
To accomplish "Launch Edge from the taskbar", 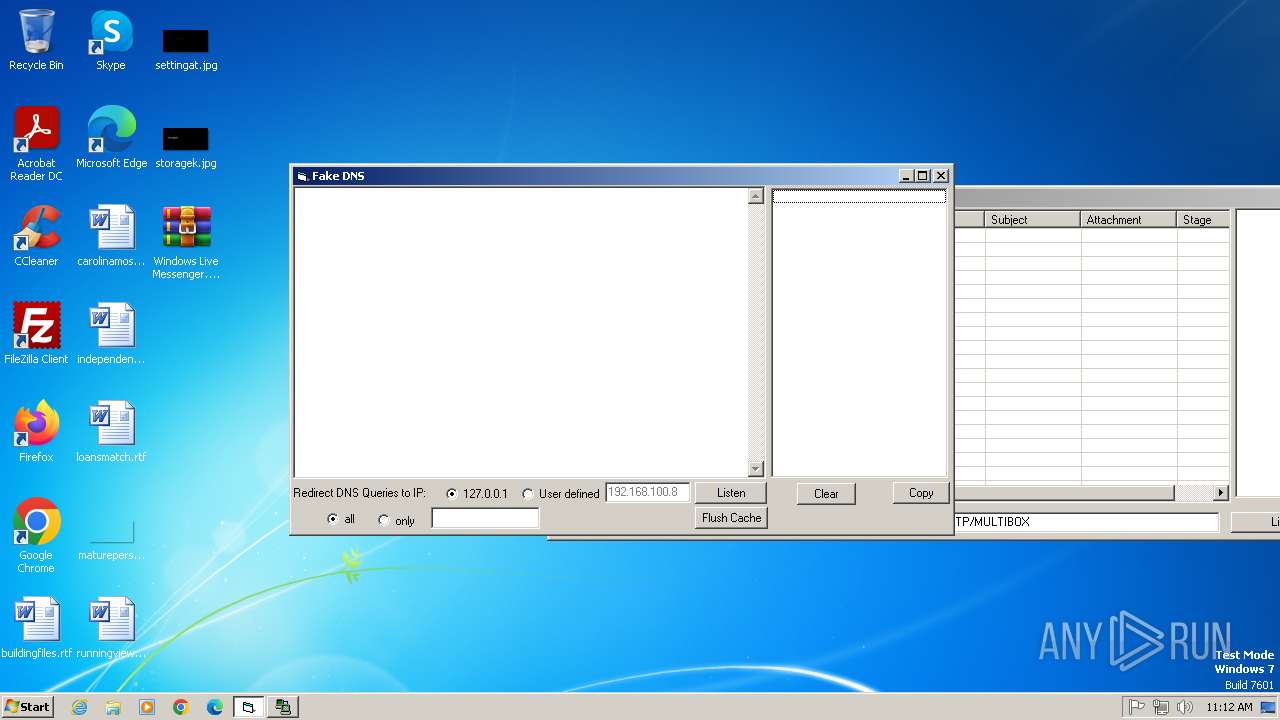I will pos(215,707).
